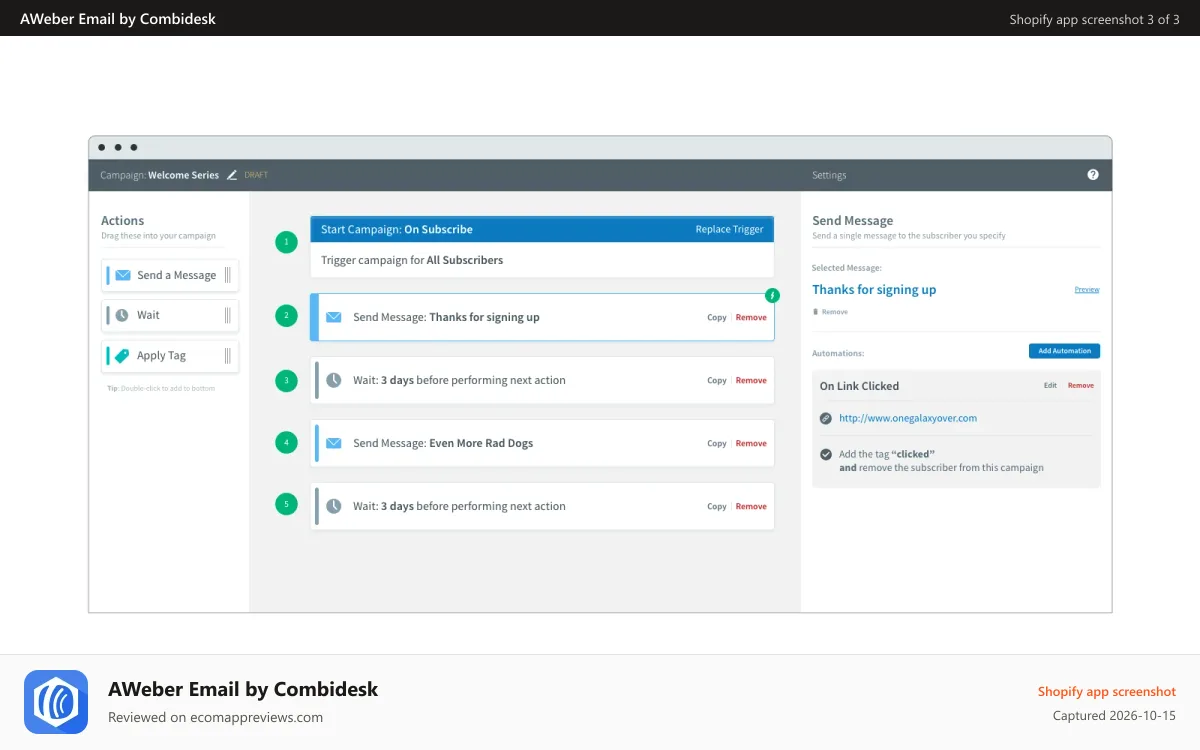Open the Preview link for selected message
The image size is (1200, 750).
pyautogui.click(x=1087, y=290)
